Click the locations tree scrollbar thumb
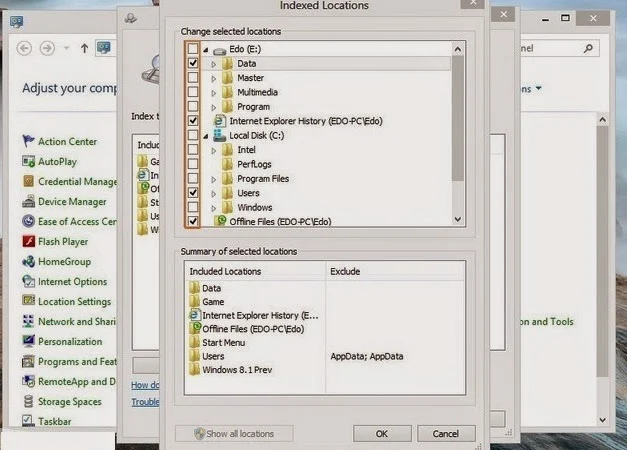Image resolution: width=627 pixels, height=450 pixels. 458,118
